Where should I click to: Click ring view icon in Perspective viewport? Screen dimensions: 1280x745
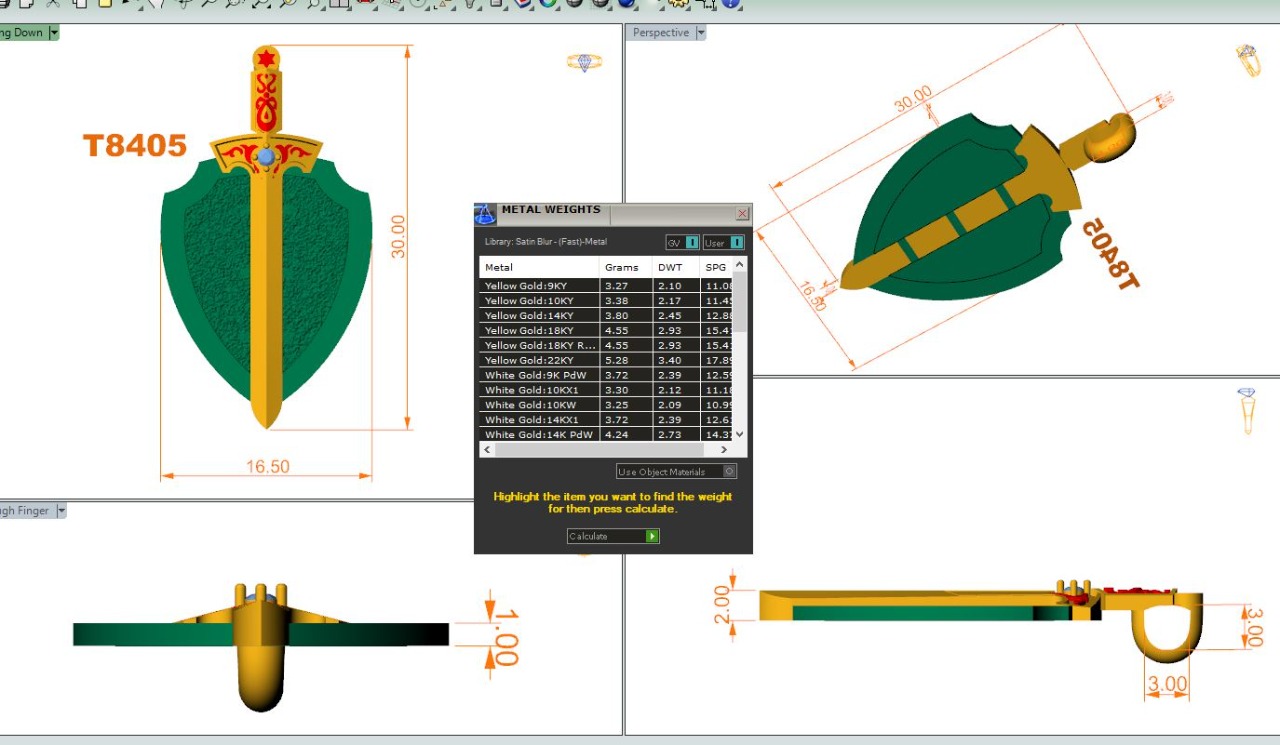tap(1246, 60)
